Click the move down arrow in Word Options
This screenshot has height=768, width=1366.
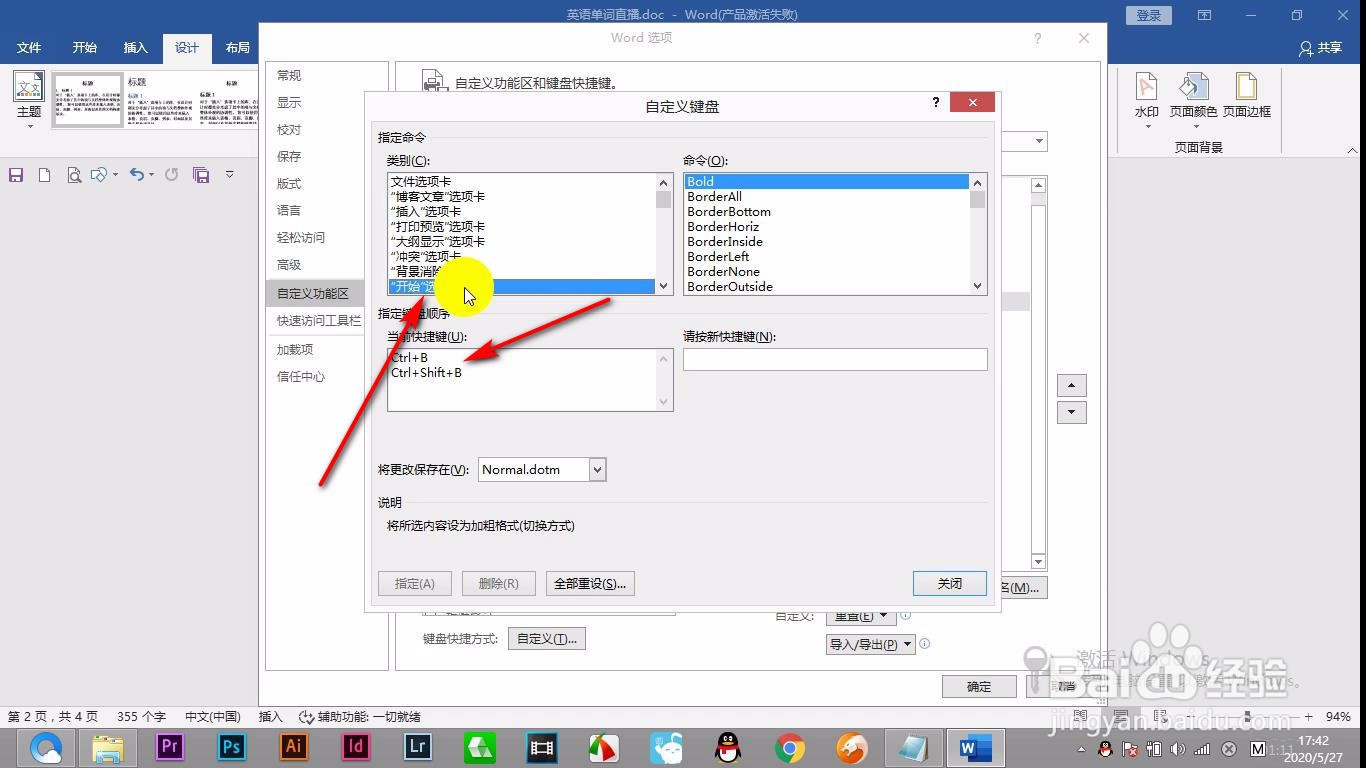1071,412
